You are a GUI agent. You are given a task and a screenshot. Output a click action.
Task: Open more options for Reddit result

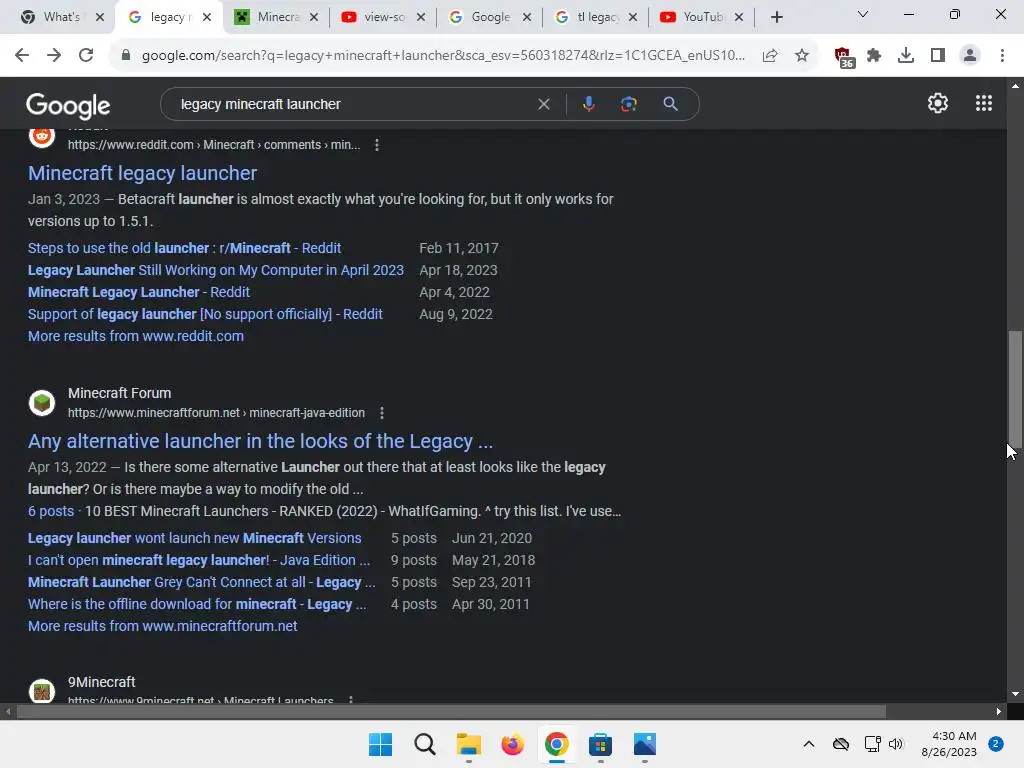tap(377, 145)
